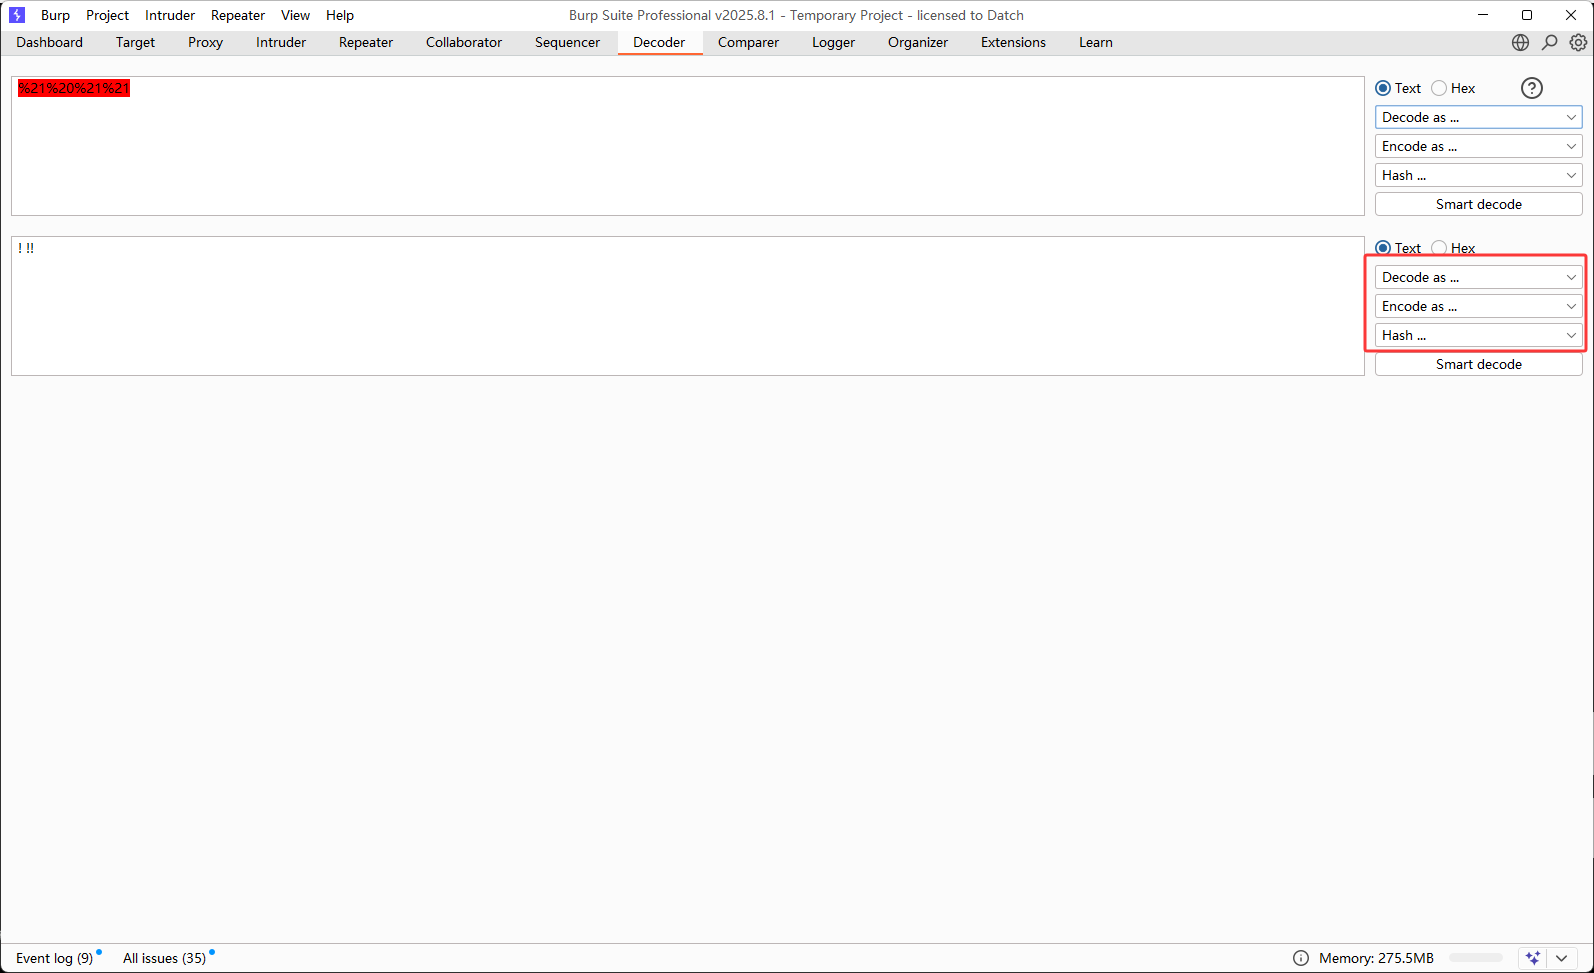Open the settings gear icon
The height and width of the screenshot is (973, 1594).
pyautogui.click(x=1578, y=42)
